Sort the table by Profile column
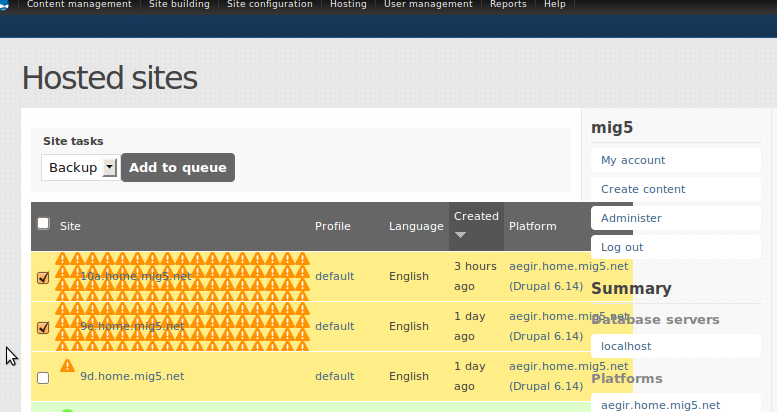Screen dimensions: 777x412 [x=333, y=226]
